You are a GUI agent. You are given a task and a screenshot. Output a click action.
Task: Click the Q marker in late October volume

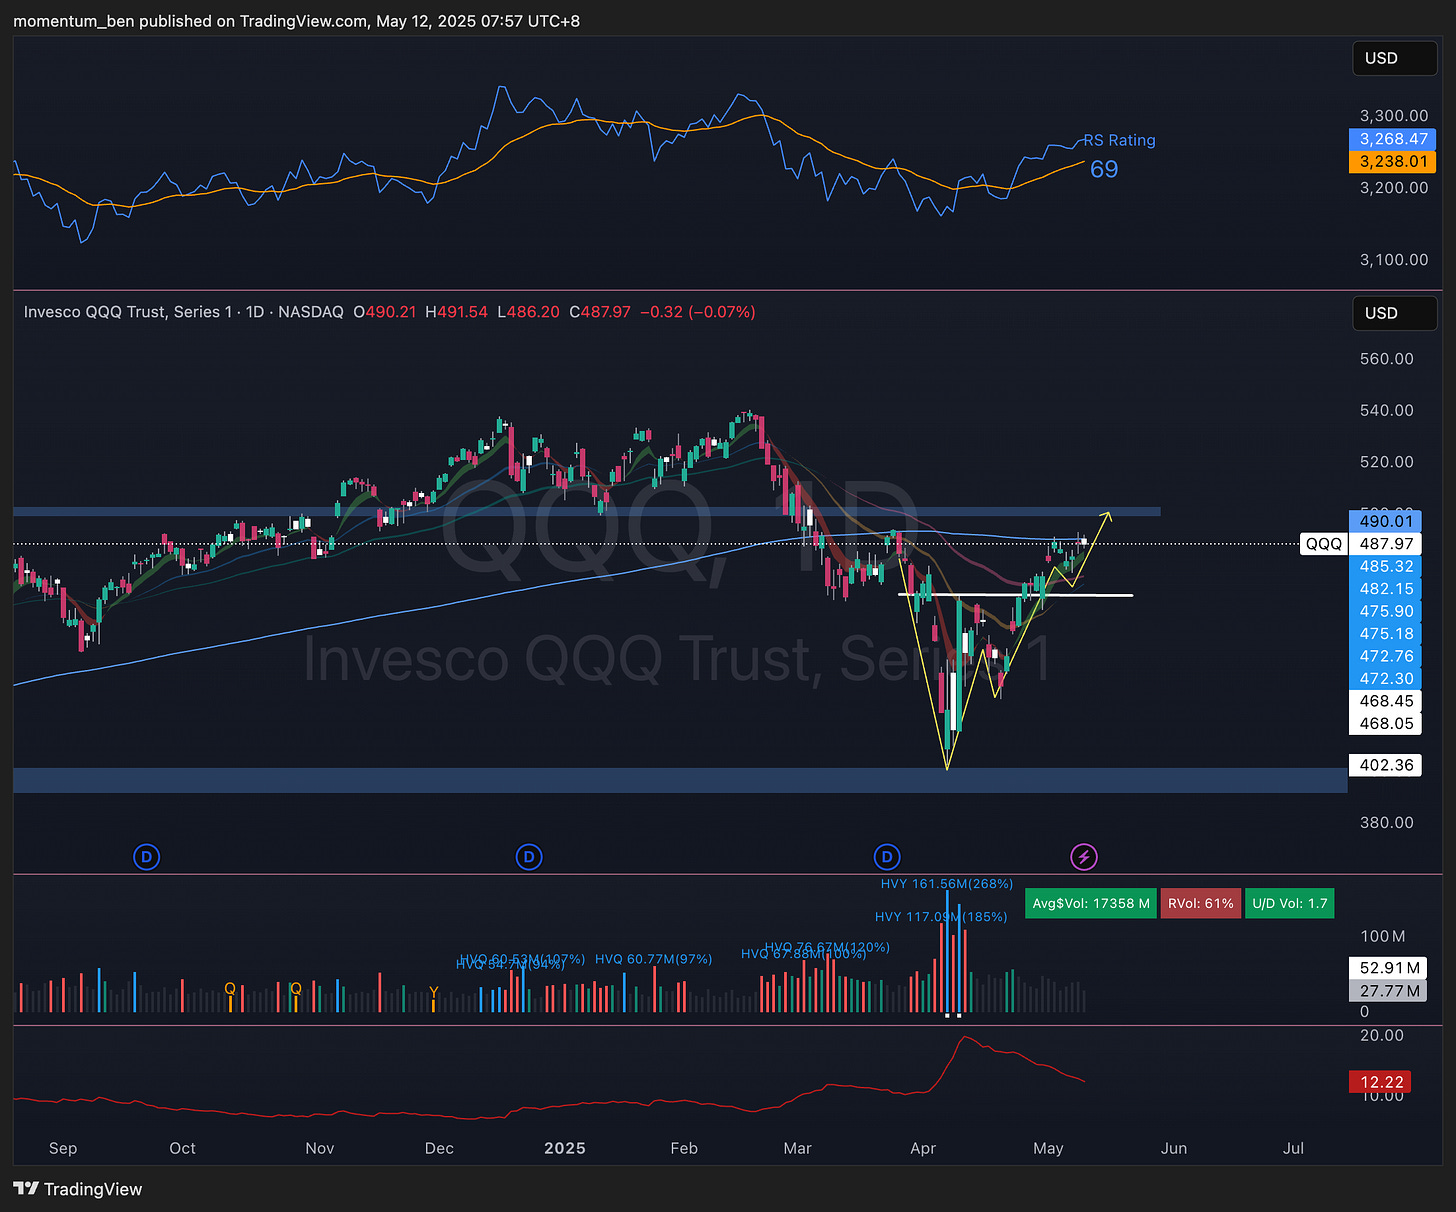[x=295, y=989]
